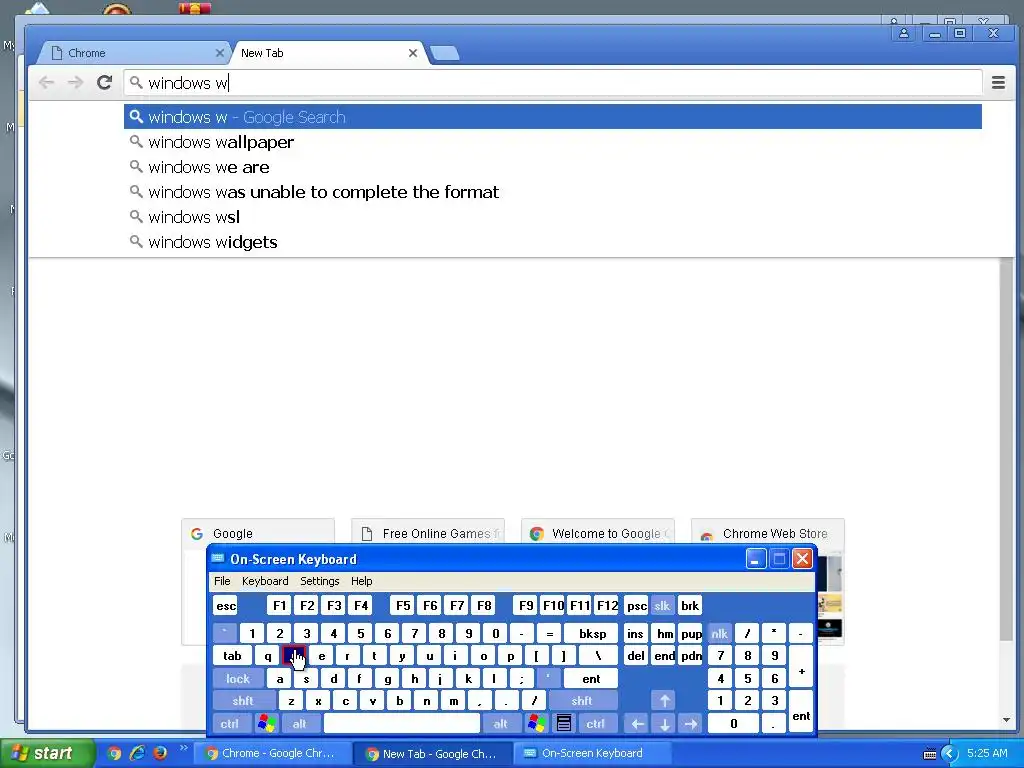Choose the 'windows wsl' suggestion

(552, 217)
